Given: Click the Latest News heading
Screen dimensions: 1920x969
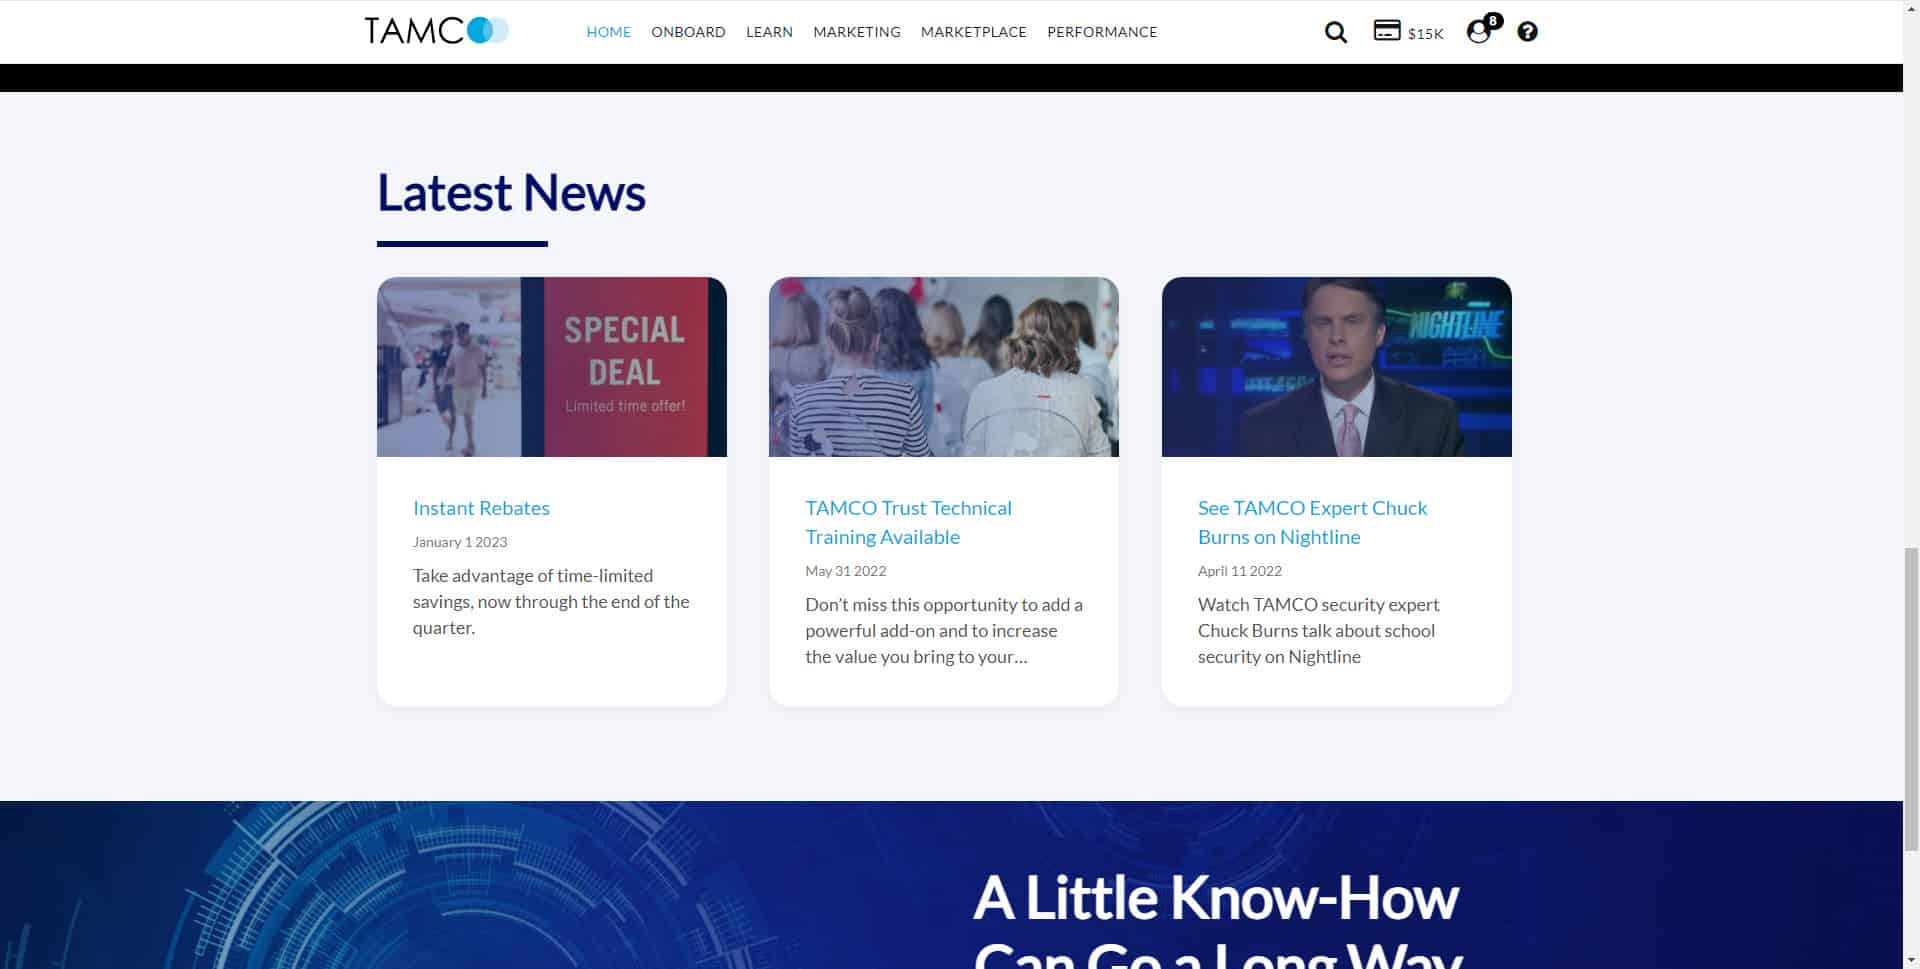Looking at the screenshot, I should tap(511, 193).
